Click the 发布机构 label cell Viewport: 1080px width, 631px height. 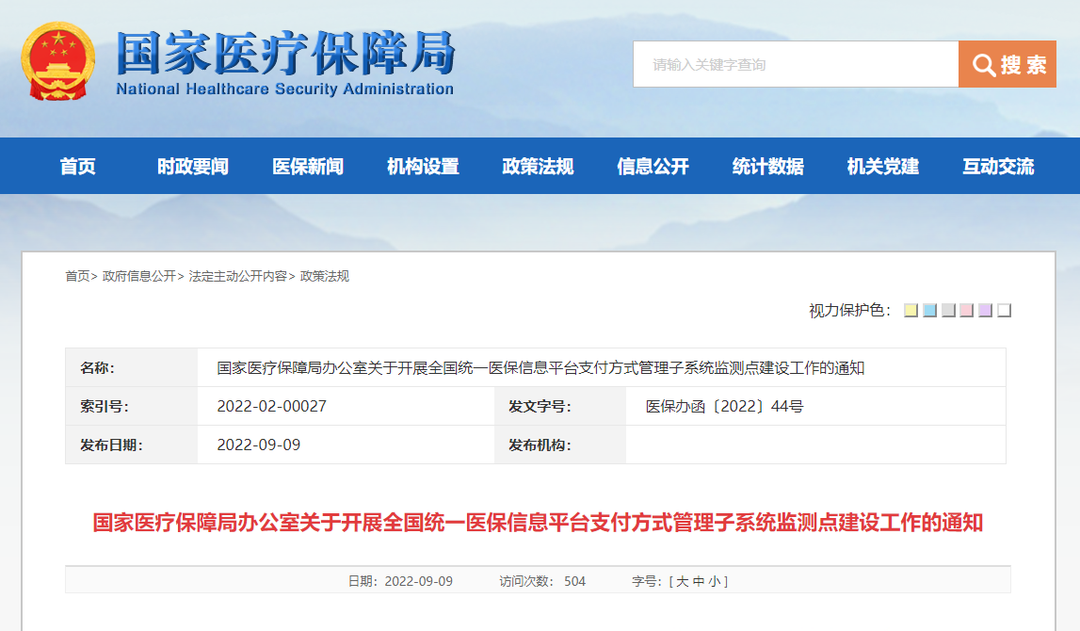coord(560,445)
